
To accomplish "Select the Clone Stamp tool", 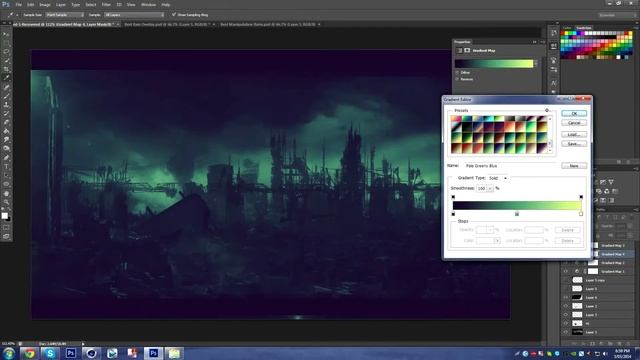I will (6, 104).
